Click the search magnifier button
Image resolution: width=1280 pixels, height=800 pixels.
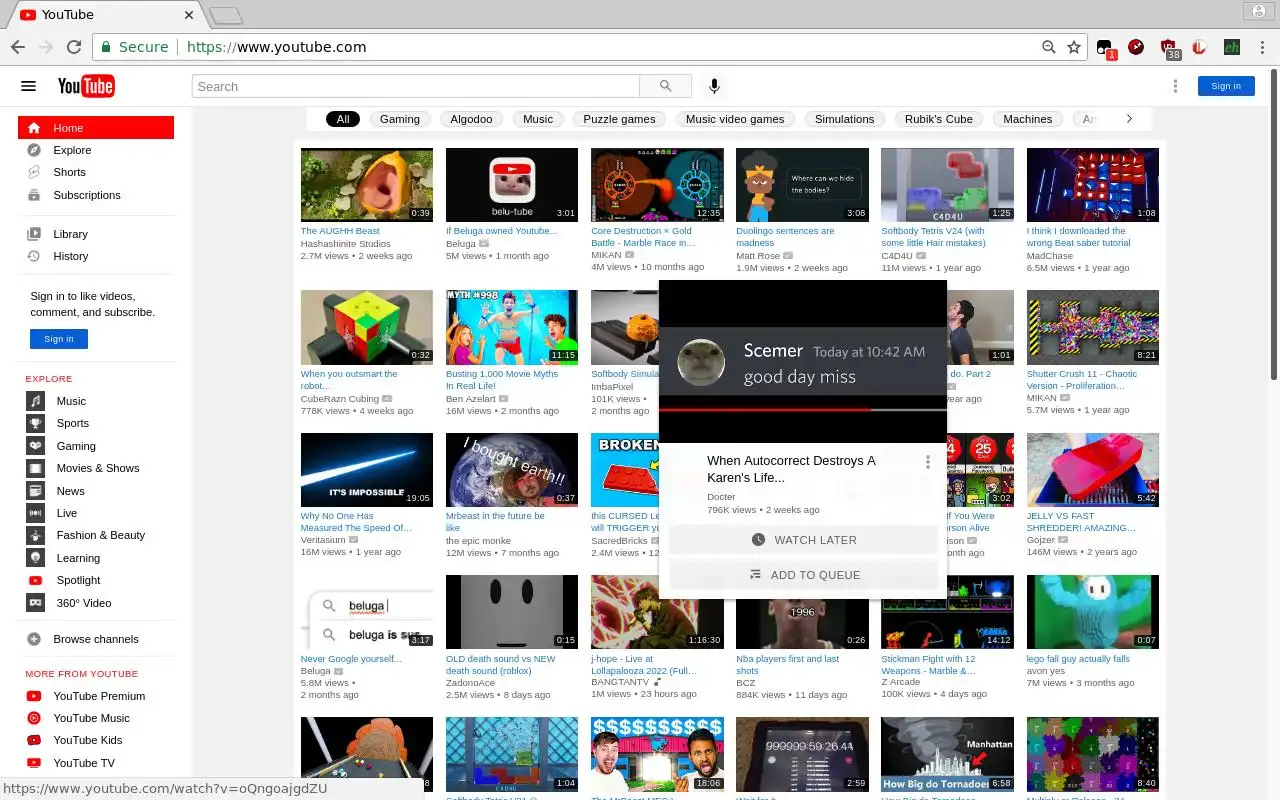point(665,86)
